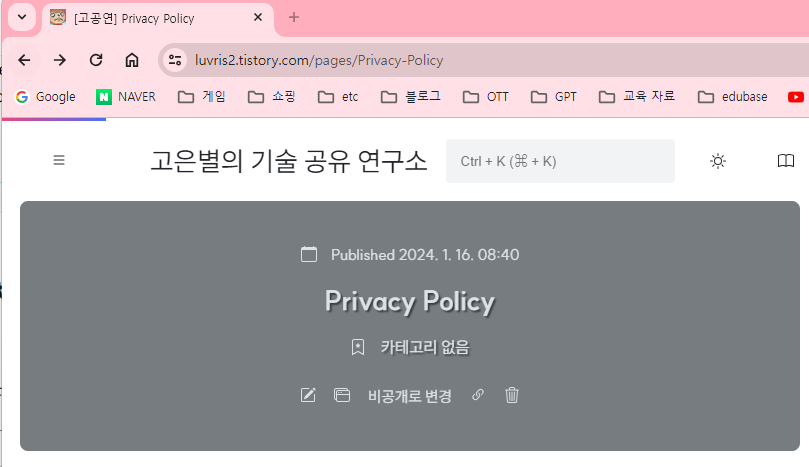809x467 pixels.
Task: Expand the OTT bookmark folder
Action: click(486, 97)
